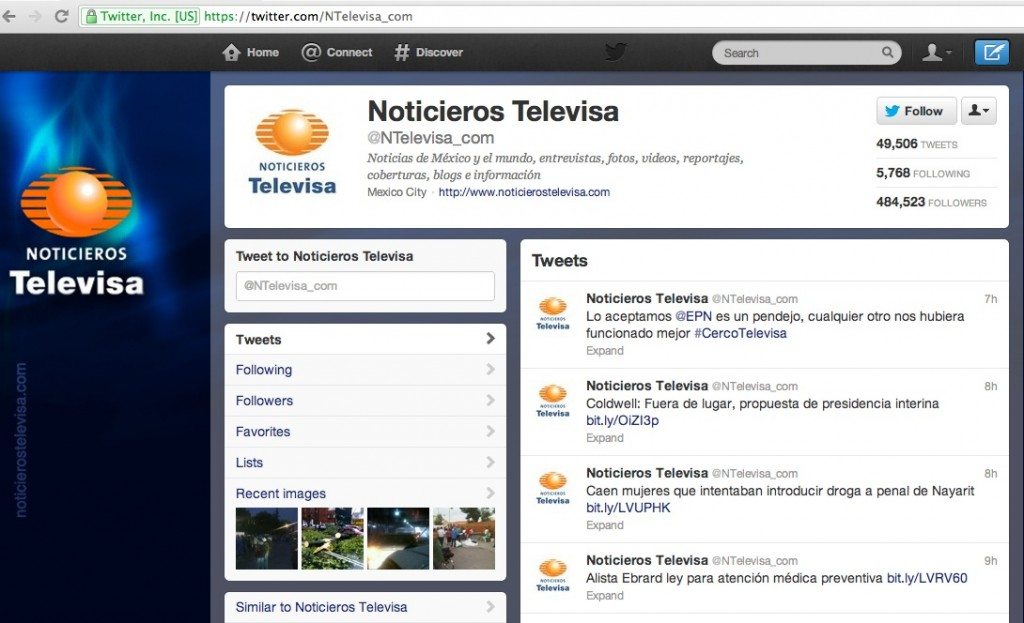Select Favorites in the sidebar list

click(x=263, y=432)
